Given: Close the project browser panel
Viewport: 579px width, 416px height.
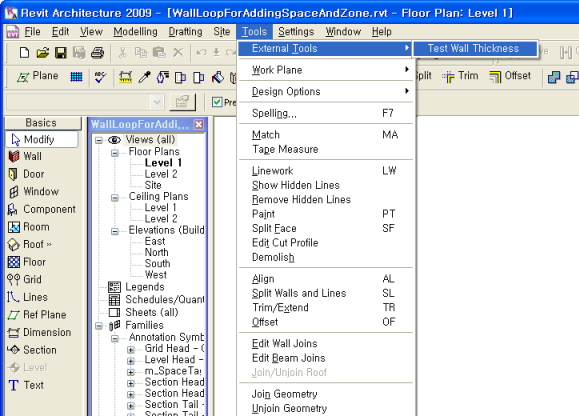Looking at the screenshot, I should click(199, 124).
